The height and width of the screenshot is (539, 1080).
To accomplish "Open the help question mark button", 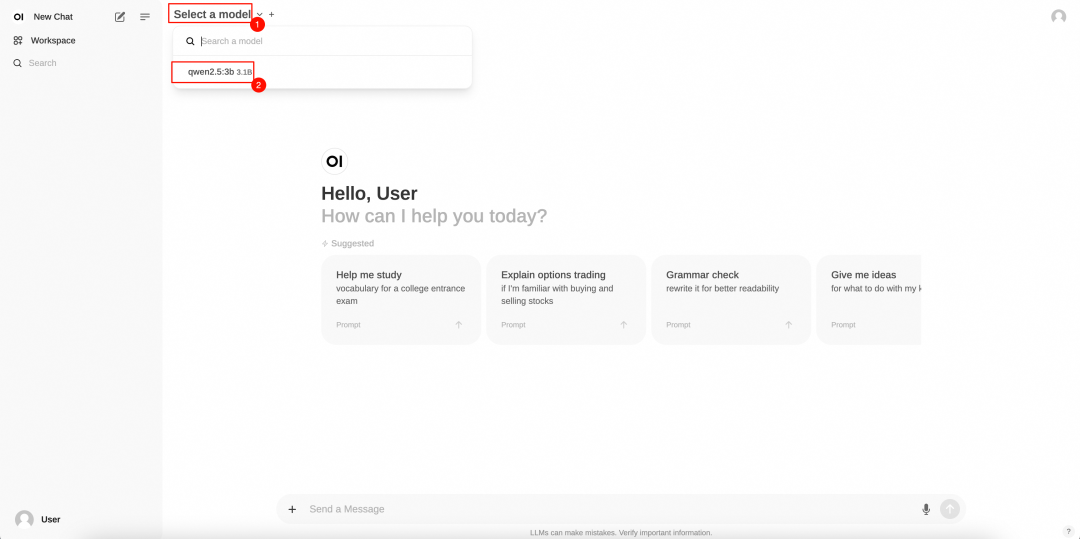I will coord(1068,531).
